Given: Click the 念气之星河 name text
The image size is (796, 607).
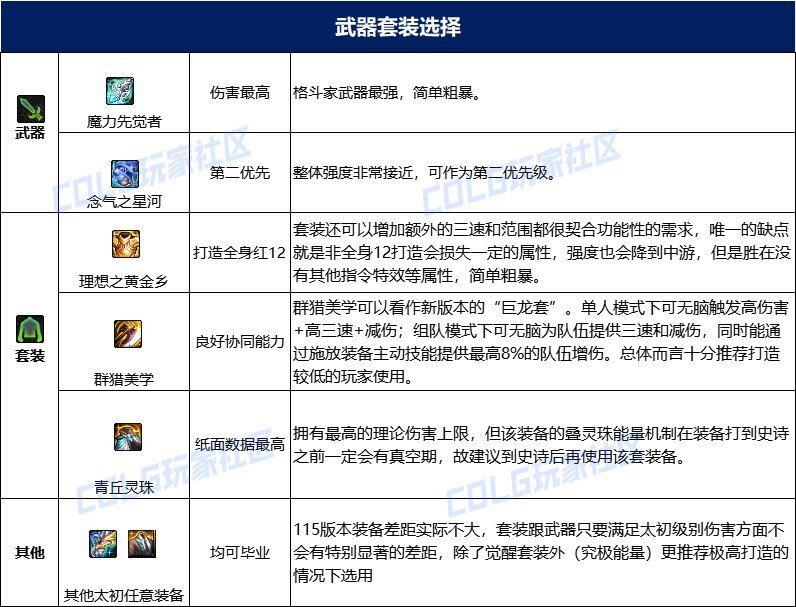Looking at the screenshot, I should (x=124, y=202).
